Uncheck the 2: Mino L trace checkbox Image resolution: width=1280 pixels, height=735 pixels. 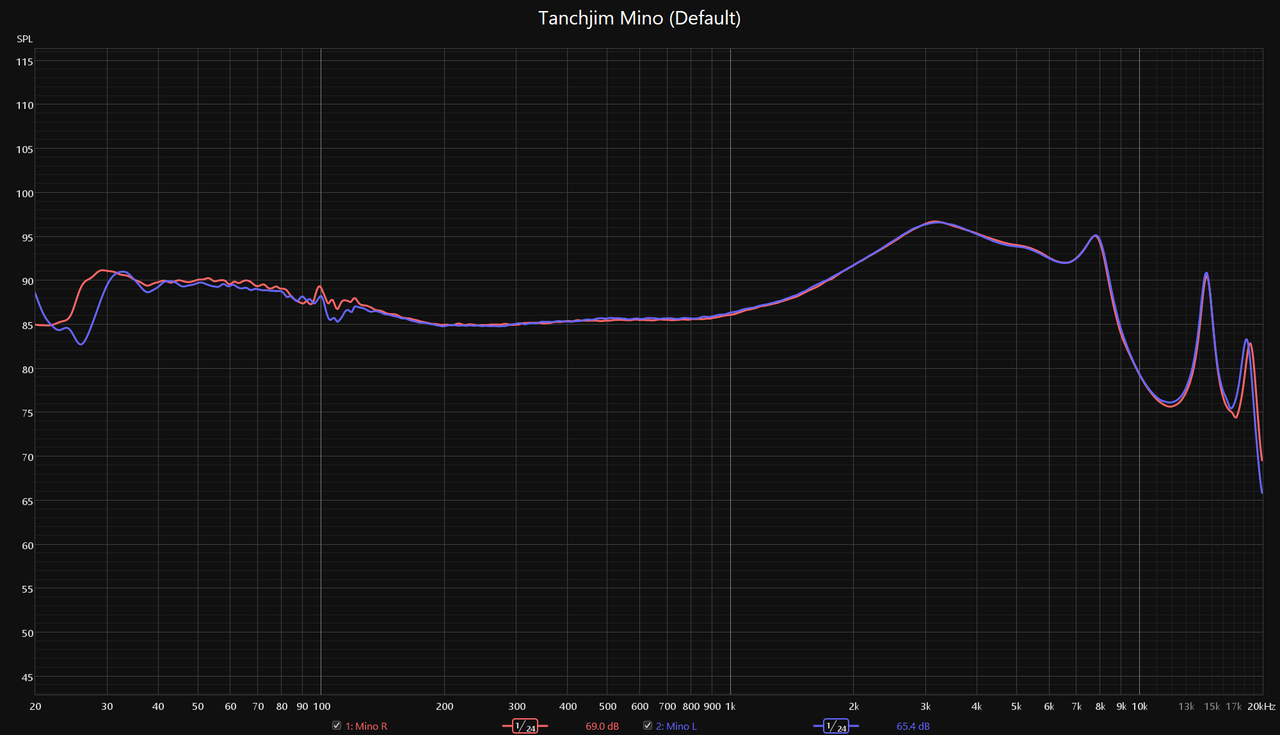pyautogui.click(x=647, y=726)
